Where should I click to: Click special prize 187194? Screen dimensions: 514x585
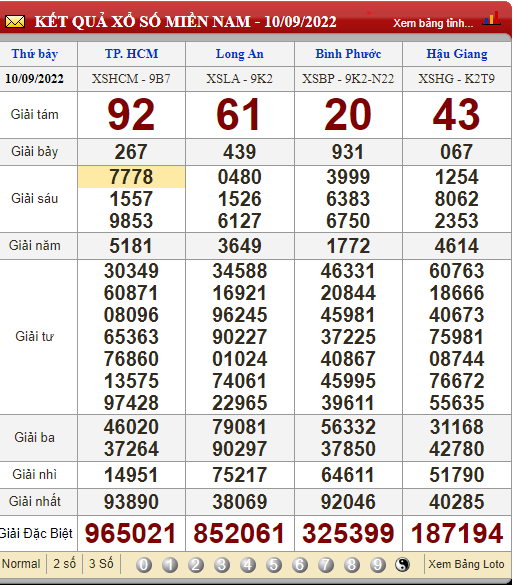tap(457, 533)
